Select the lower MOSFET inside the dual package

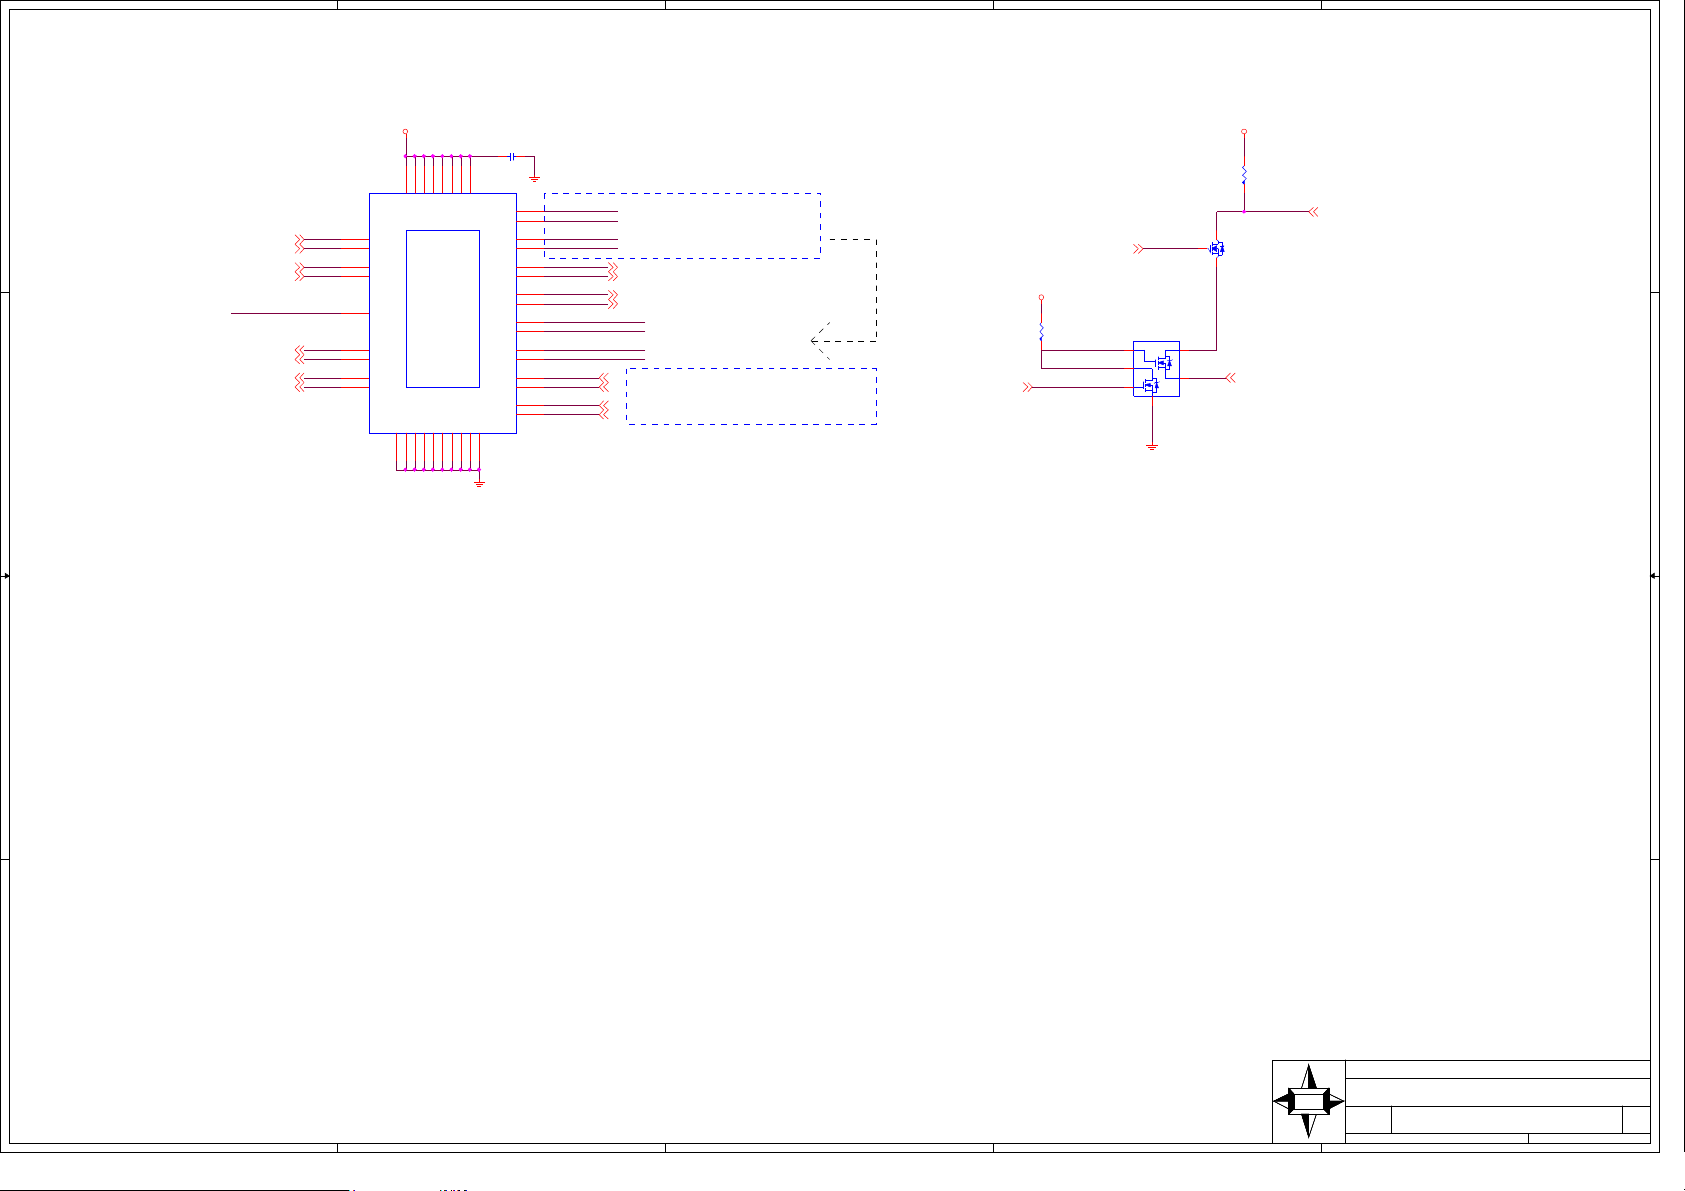point(1151,384)
